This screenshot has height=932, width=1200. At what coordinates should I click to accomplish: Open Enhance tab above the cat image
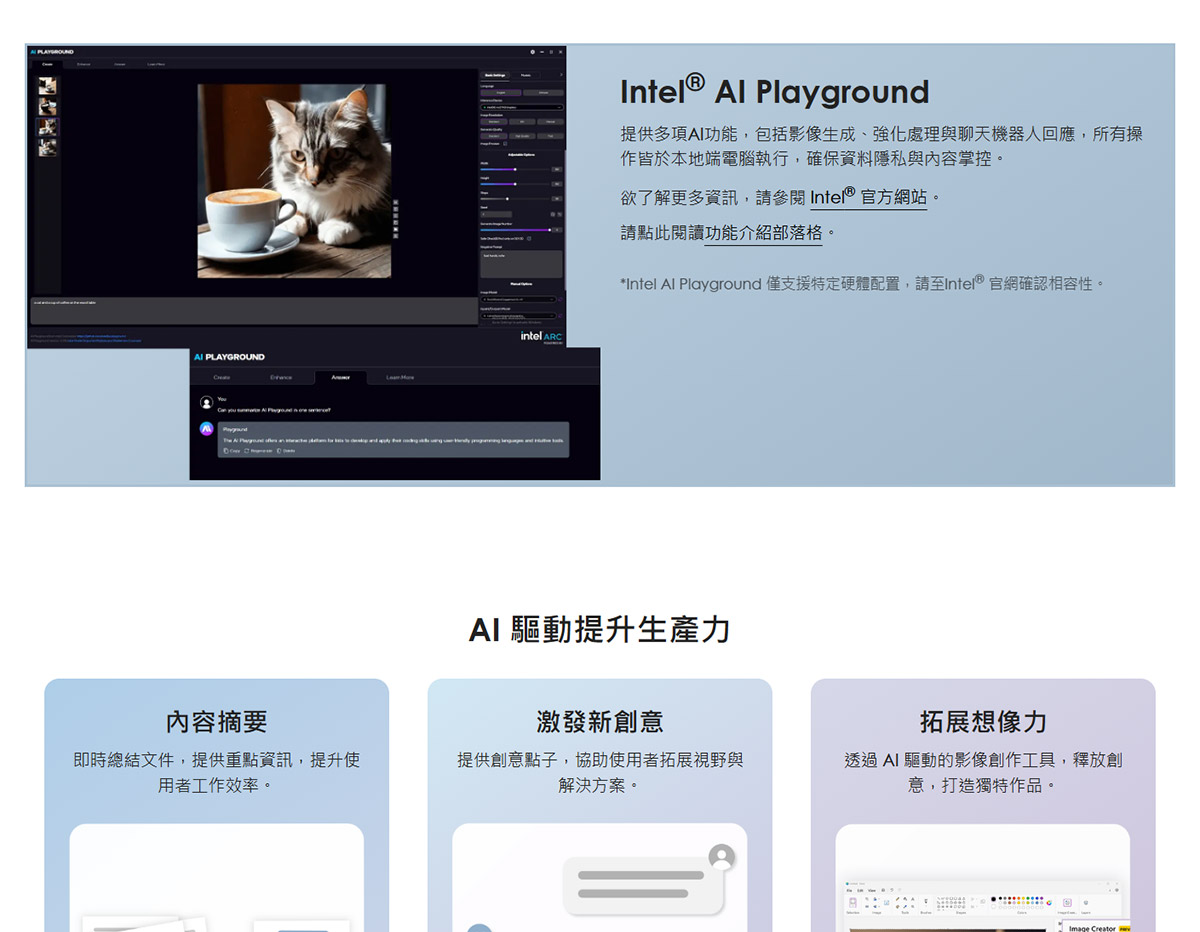pyautogui.click(x=84, y=64)
